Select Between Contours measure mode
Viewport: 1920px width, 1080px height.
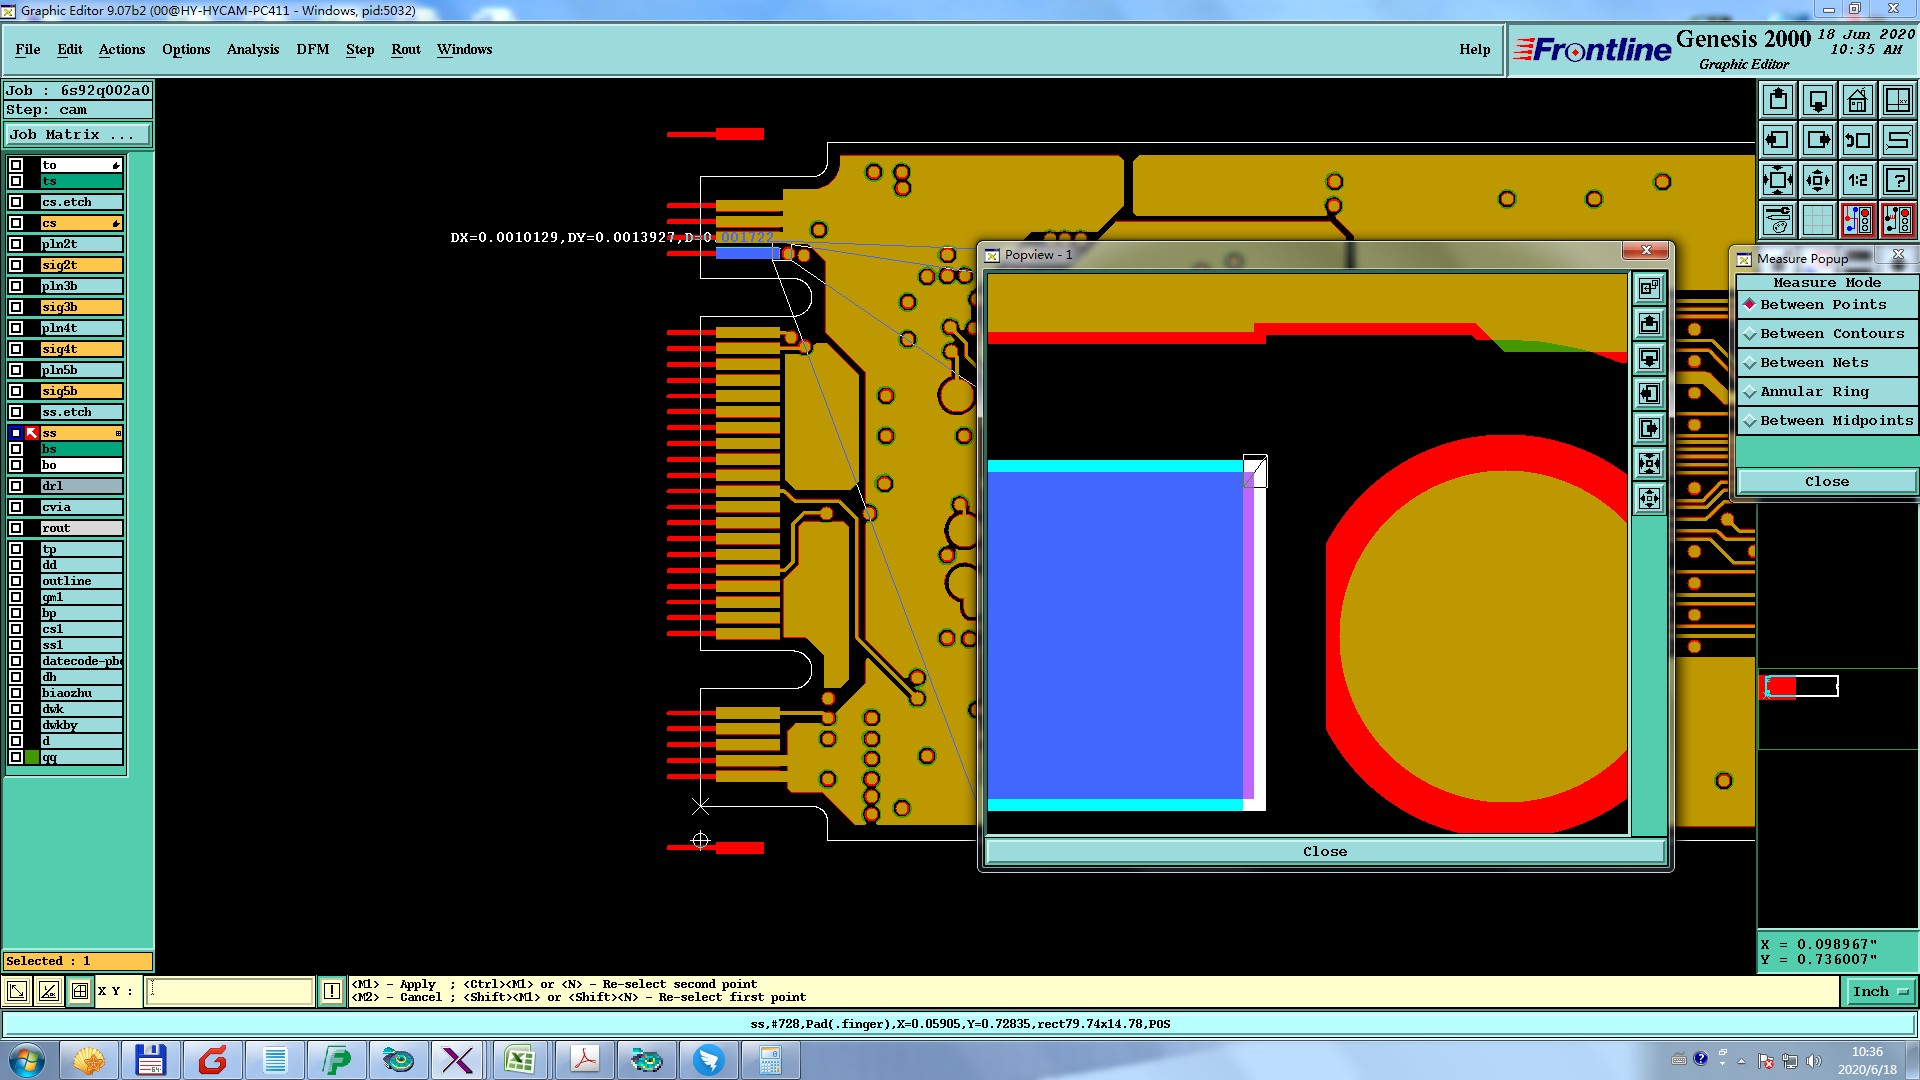point(1831,334)
